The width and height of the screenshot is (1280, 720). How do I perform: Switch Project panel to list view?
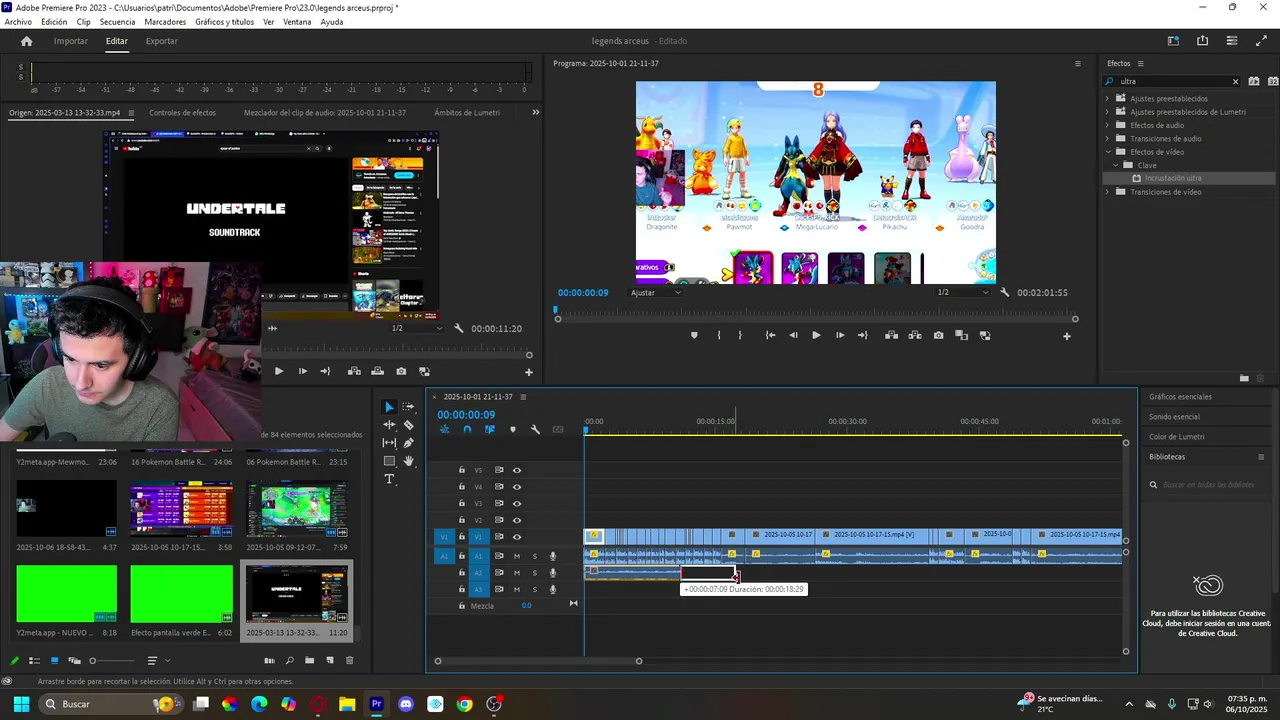coord(34,660)
